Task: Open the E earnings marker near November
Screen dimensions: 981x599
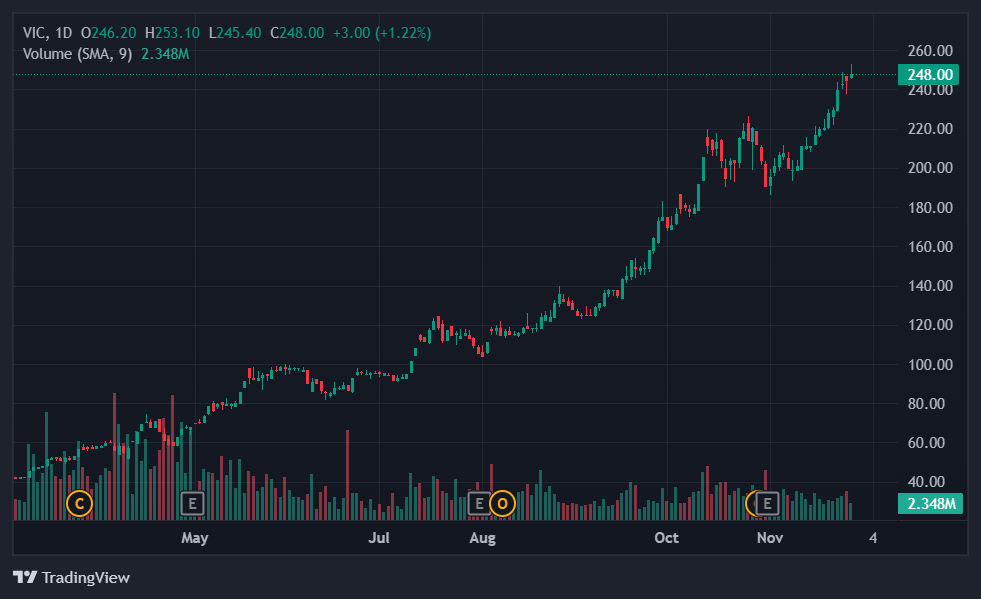Action: click(x=768, y=503)
